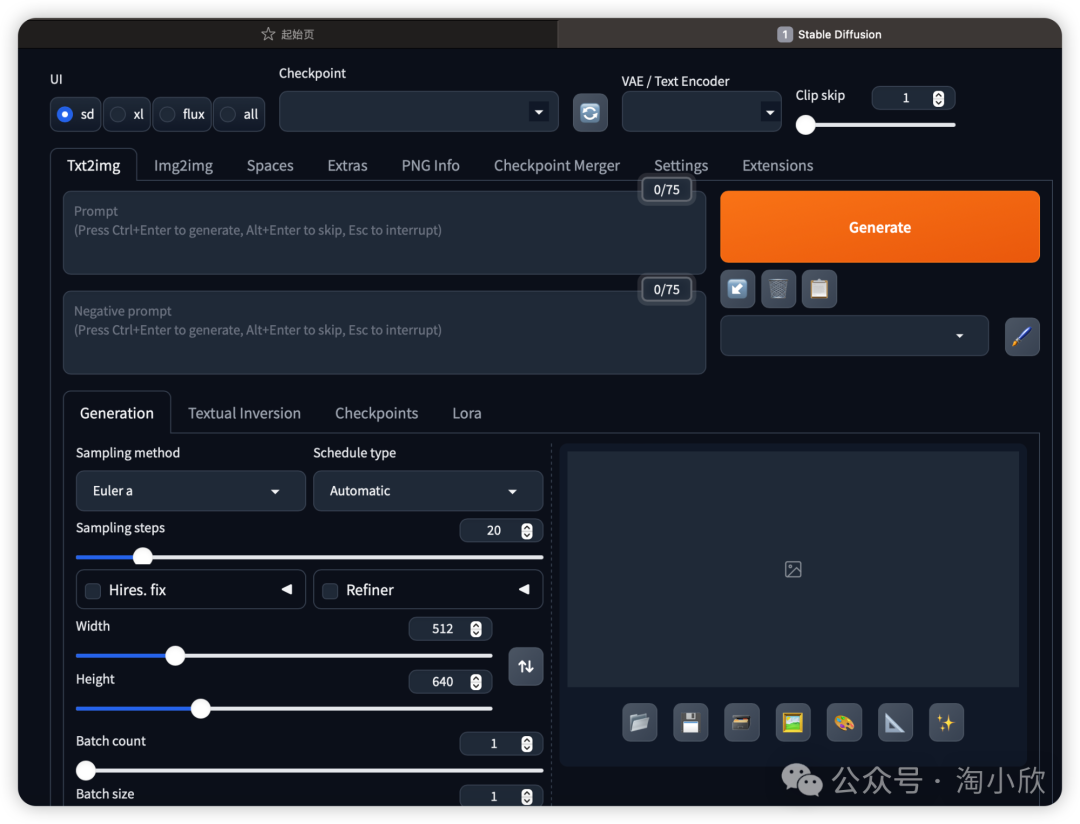
Task: Select the all UI radio button
Action: (x=228, y=114)
